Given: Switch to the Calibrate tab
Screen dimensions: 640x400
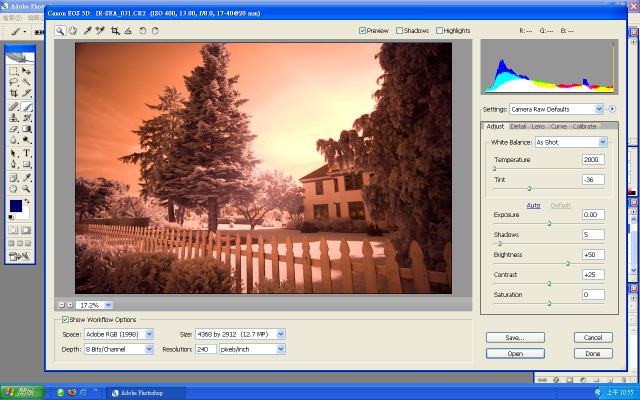Looking at the screenshot, I should (x=584, y=127).
